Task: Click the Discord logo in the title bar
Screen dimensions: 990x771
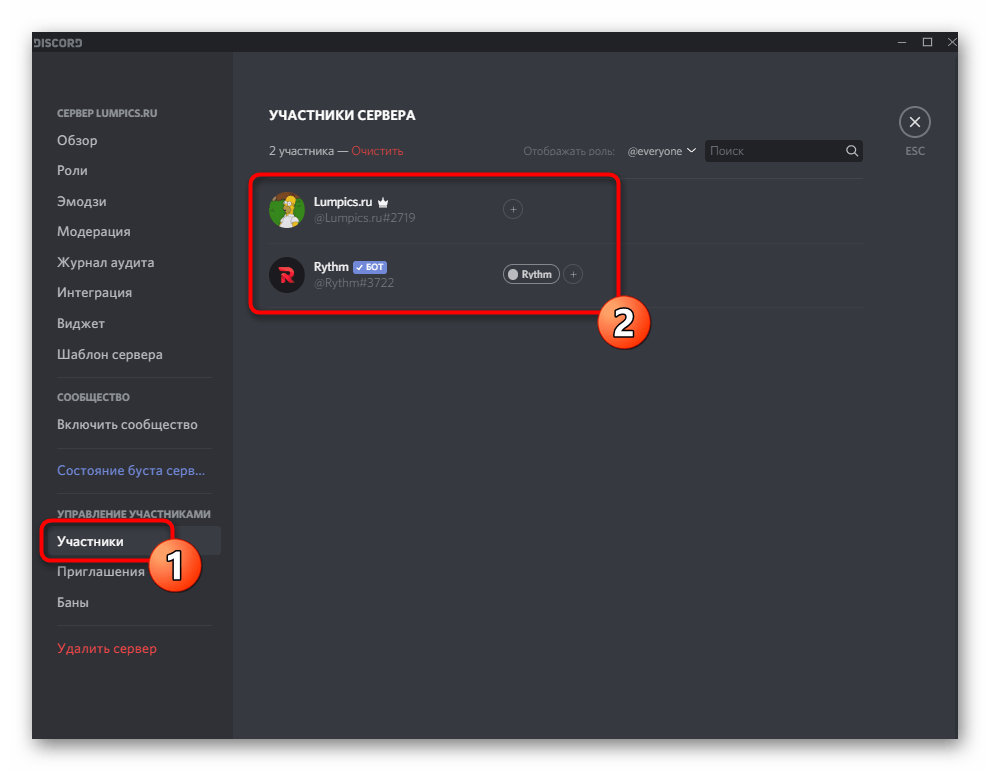Action: [x=57, y=42]
